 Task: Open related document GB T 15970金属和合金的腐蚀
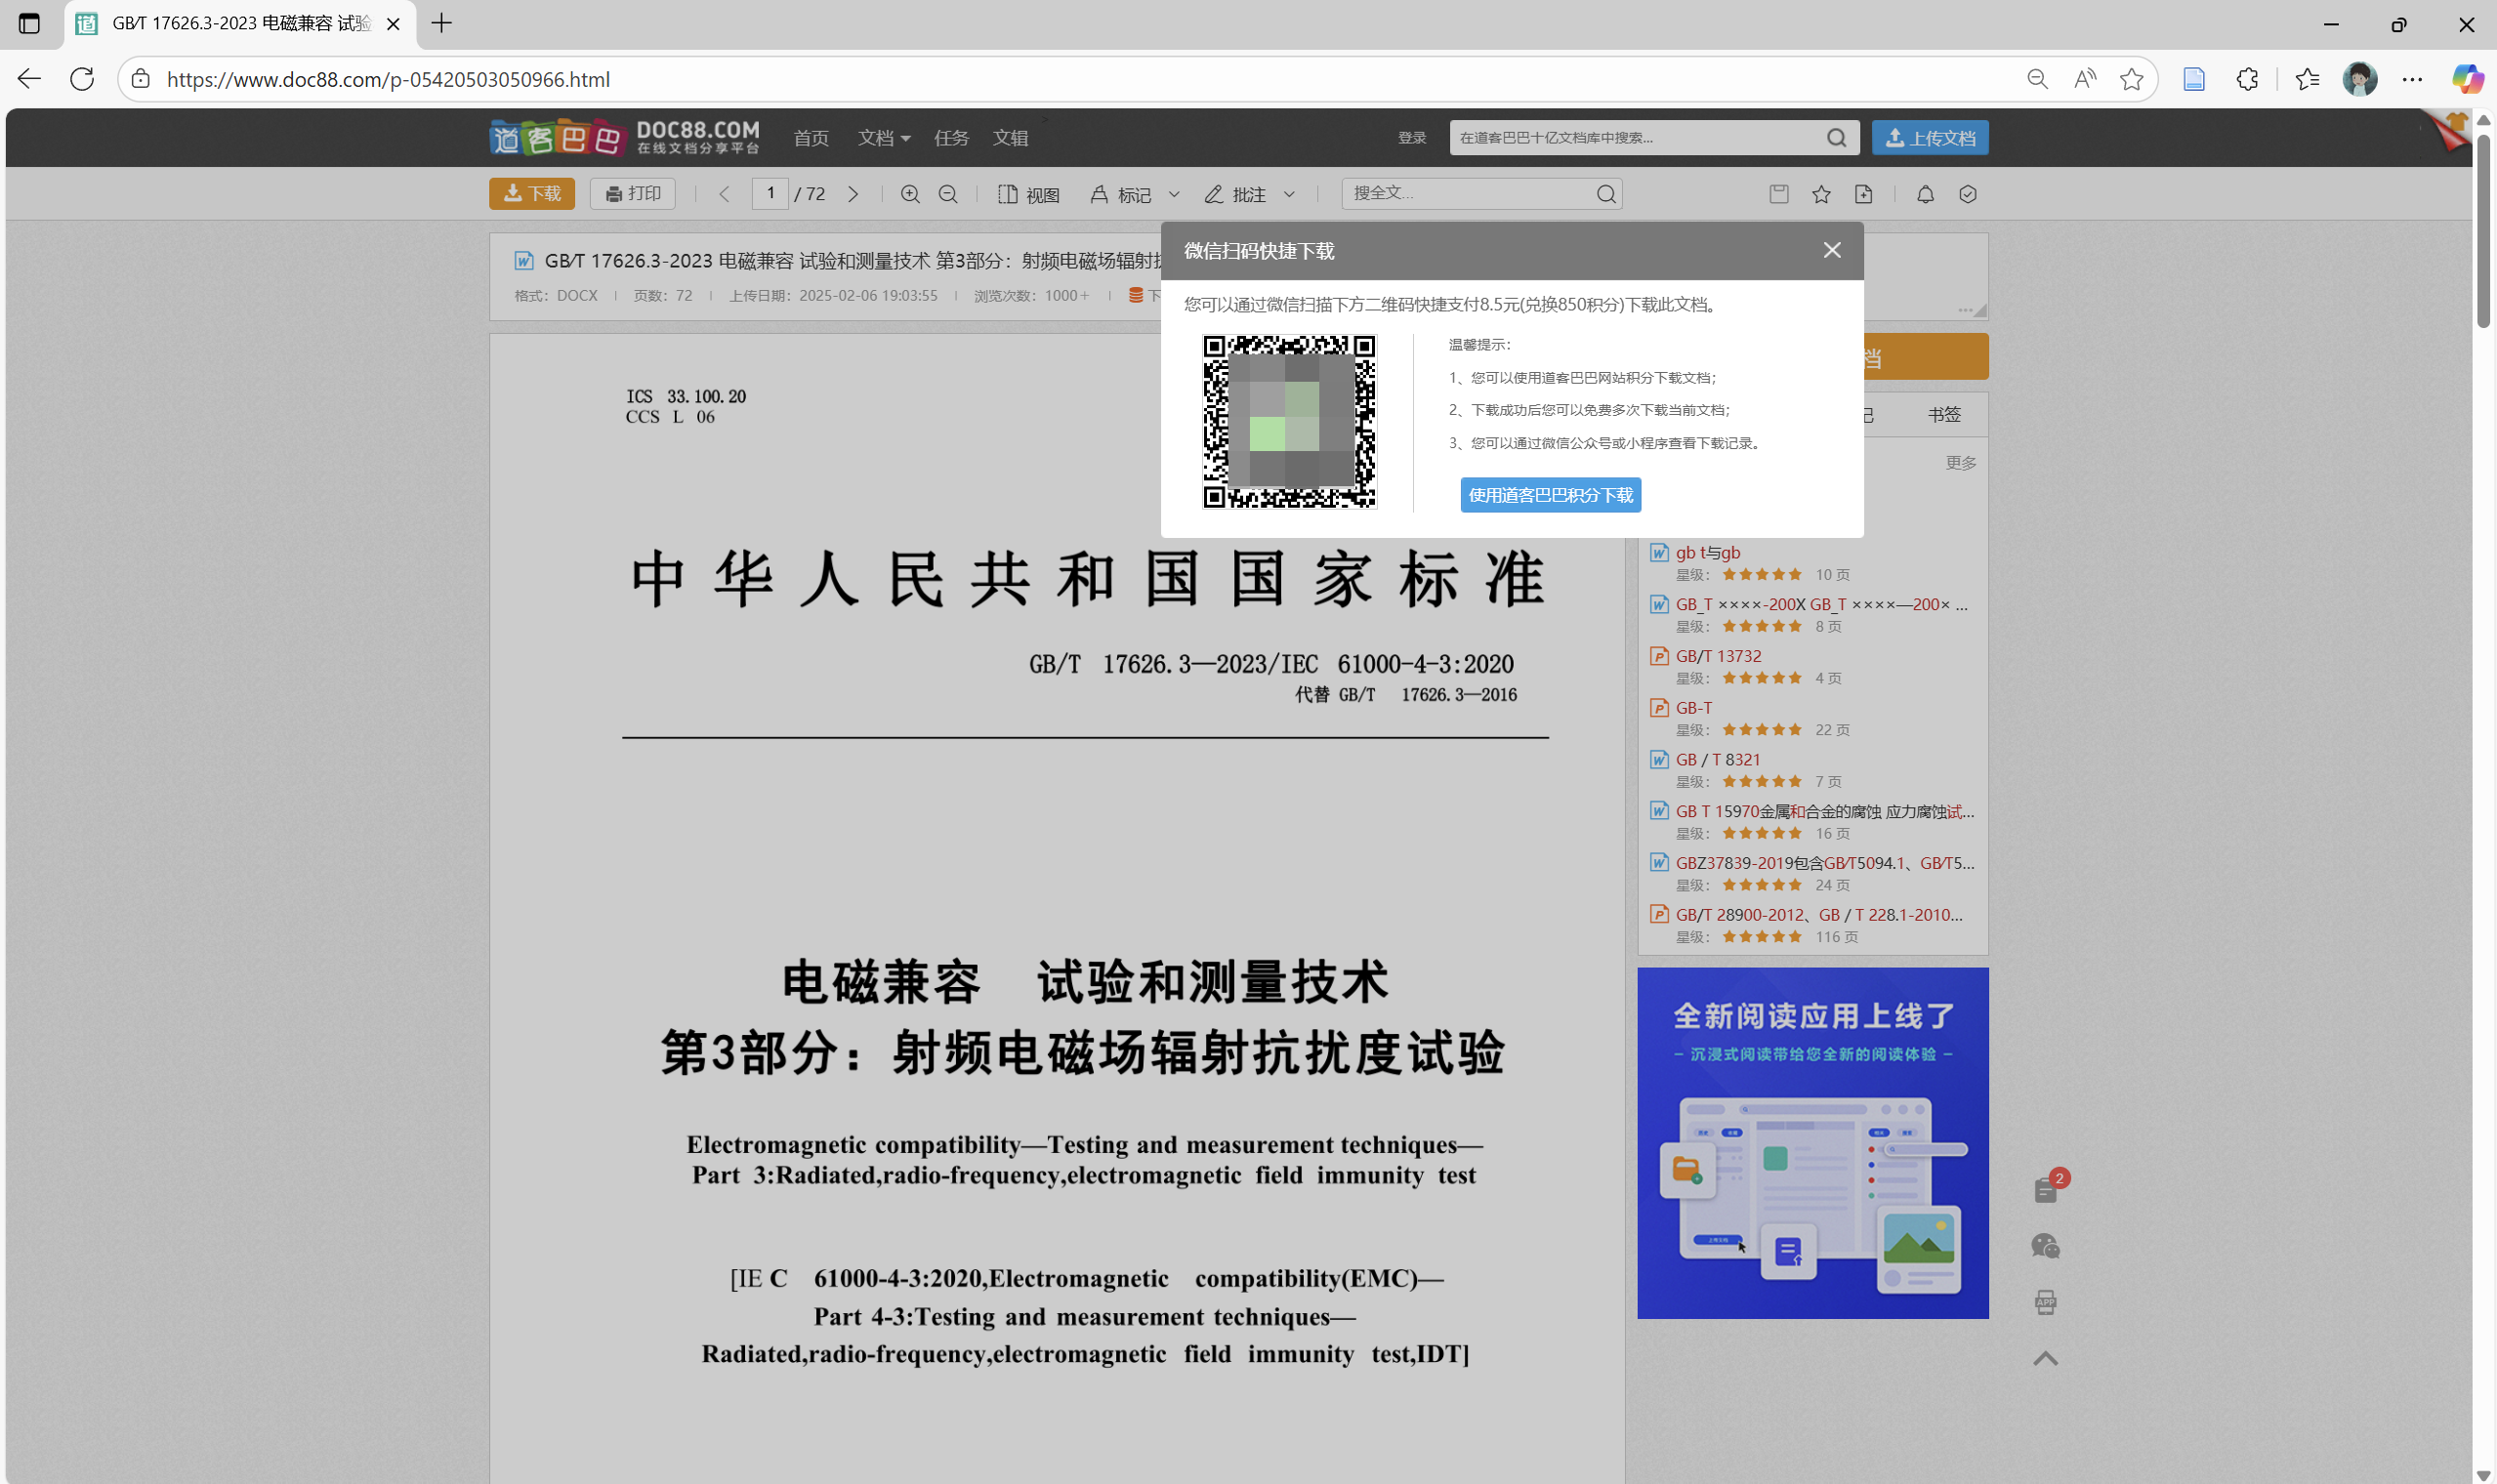(x=1825, y=811)
